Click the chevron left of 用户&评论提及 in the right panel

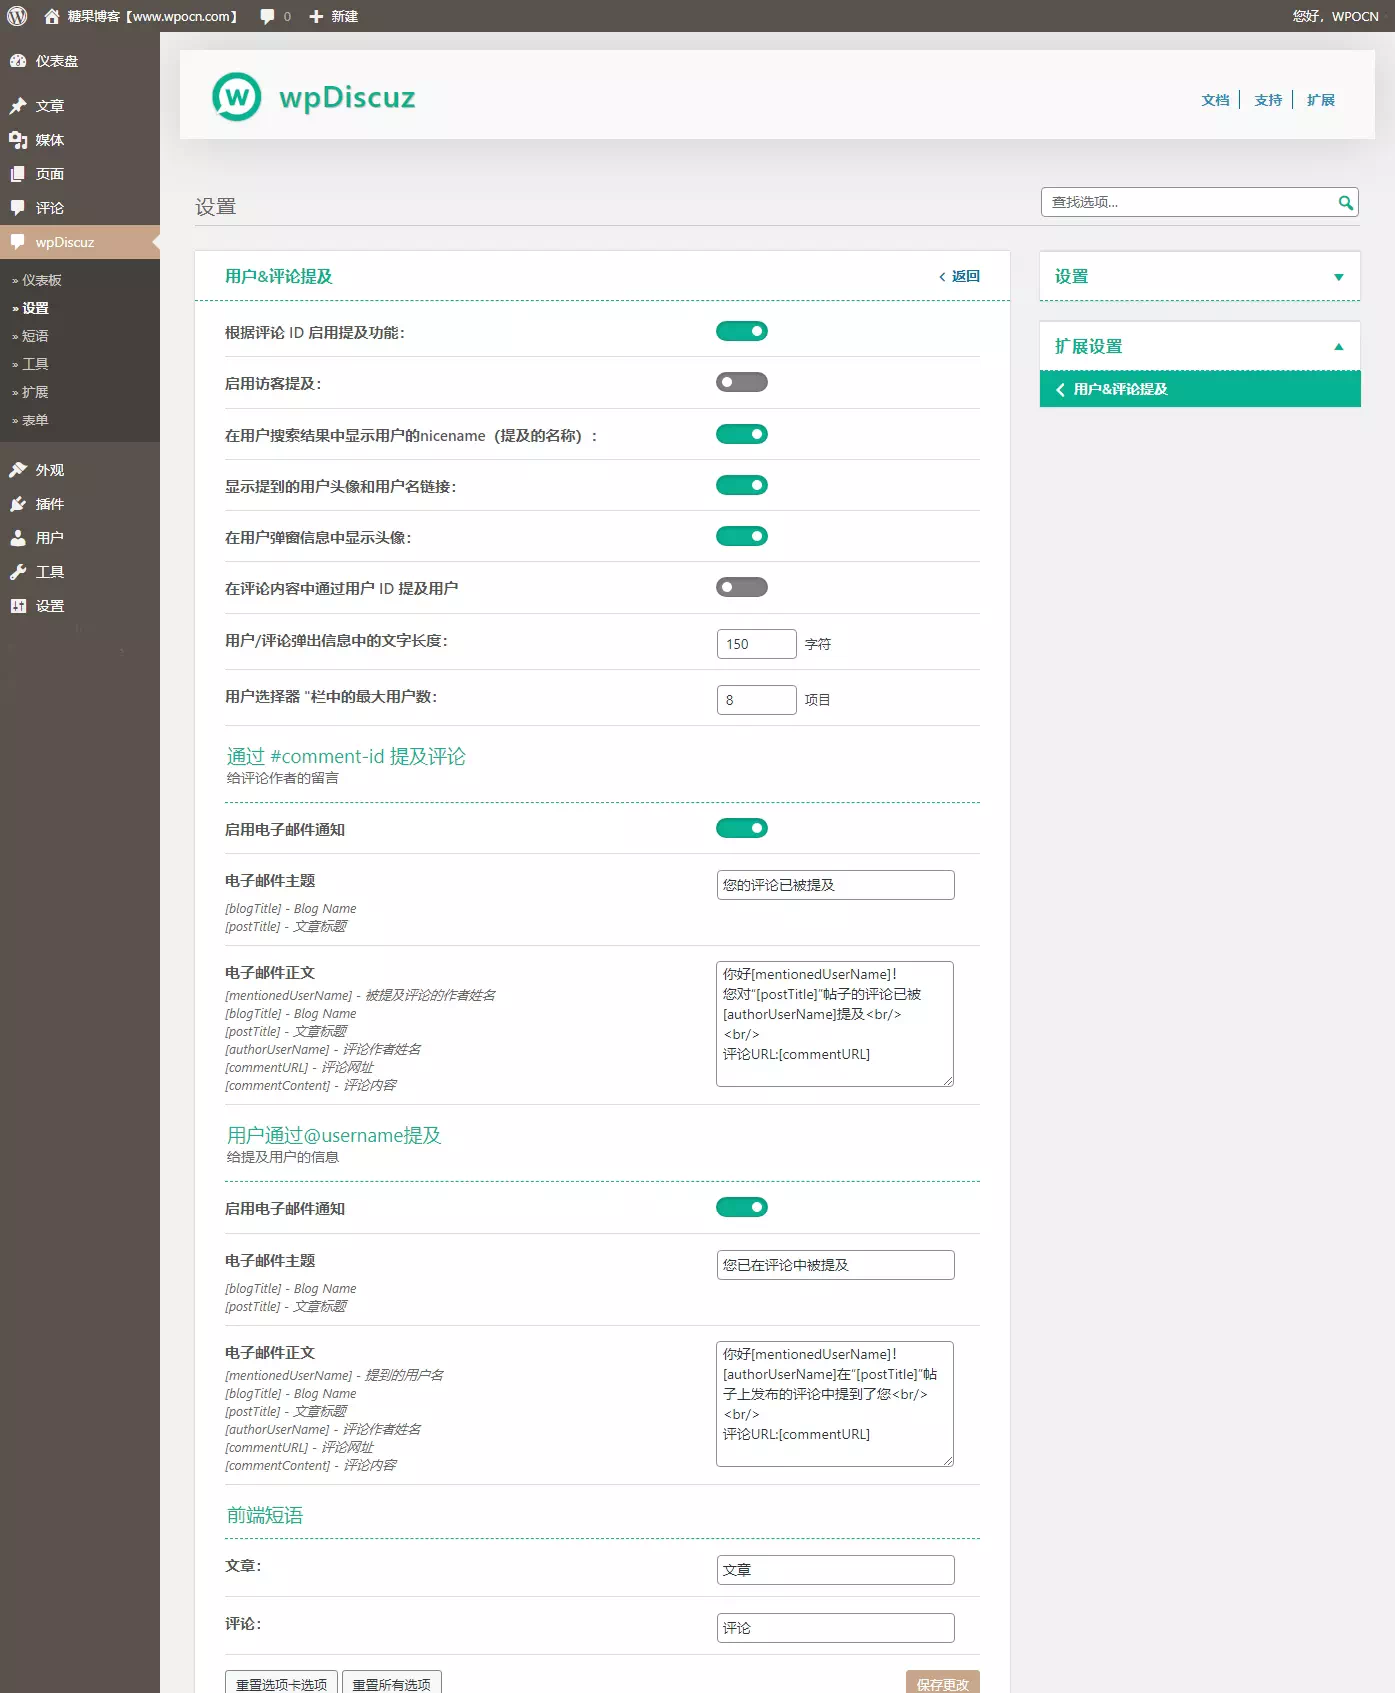pos(1060,390)
